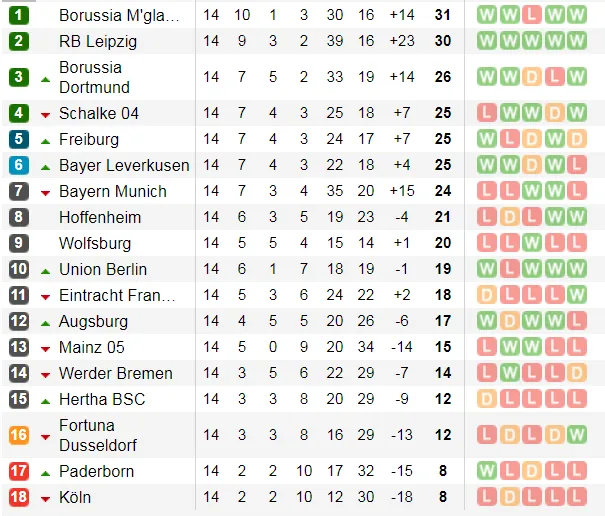605x516 pixels.
Task: Click the down arrow next to Köln
Action: tap(45, 498)
